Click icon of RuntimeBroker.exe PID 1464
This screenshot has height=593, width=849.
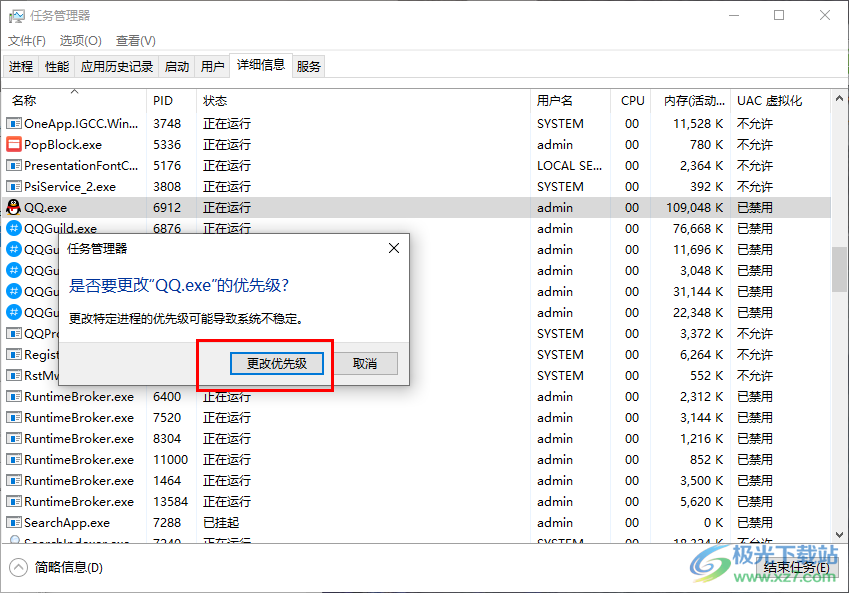coord(14,480)
